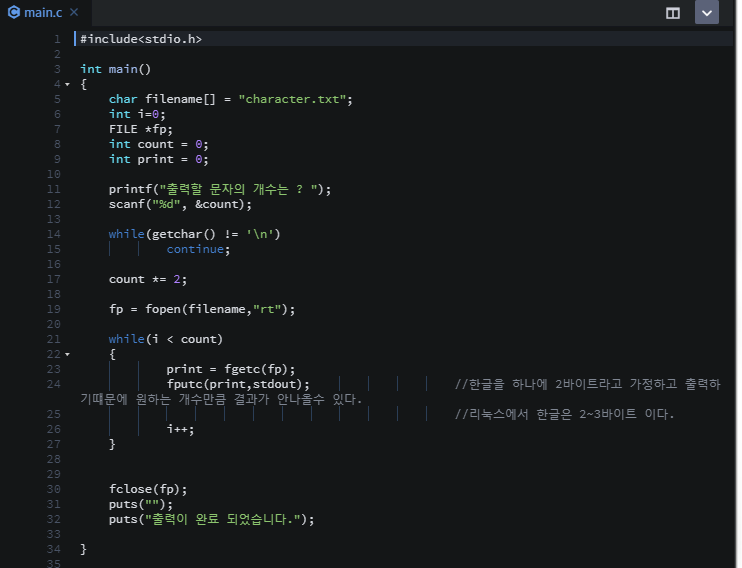The width and height of the screenshot is (742, 568).
Task: Click the while(getchar() != '\n') line
Action: point(194,234)
